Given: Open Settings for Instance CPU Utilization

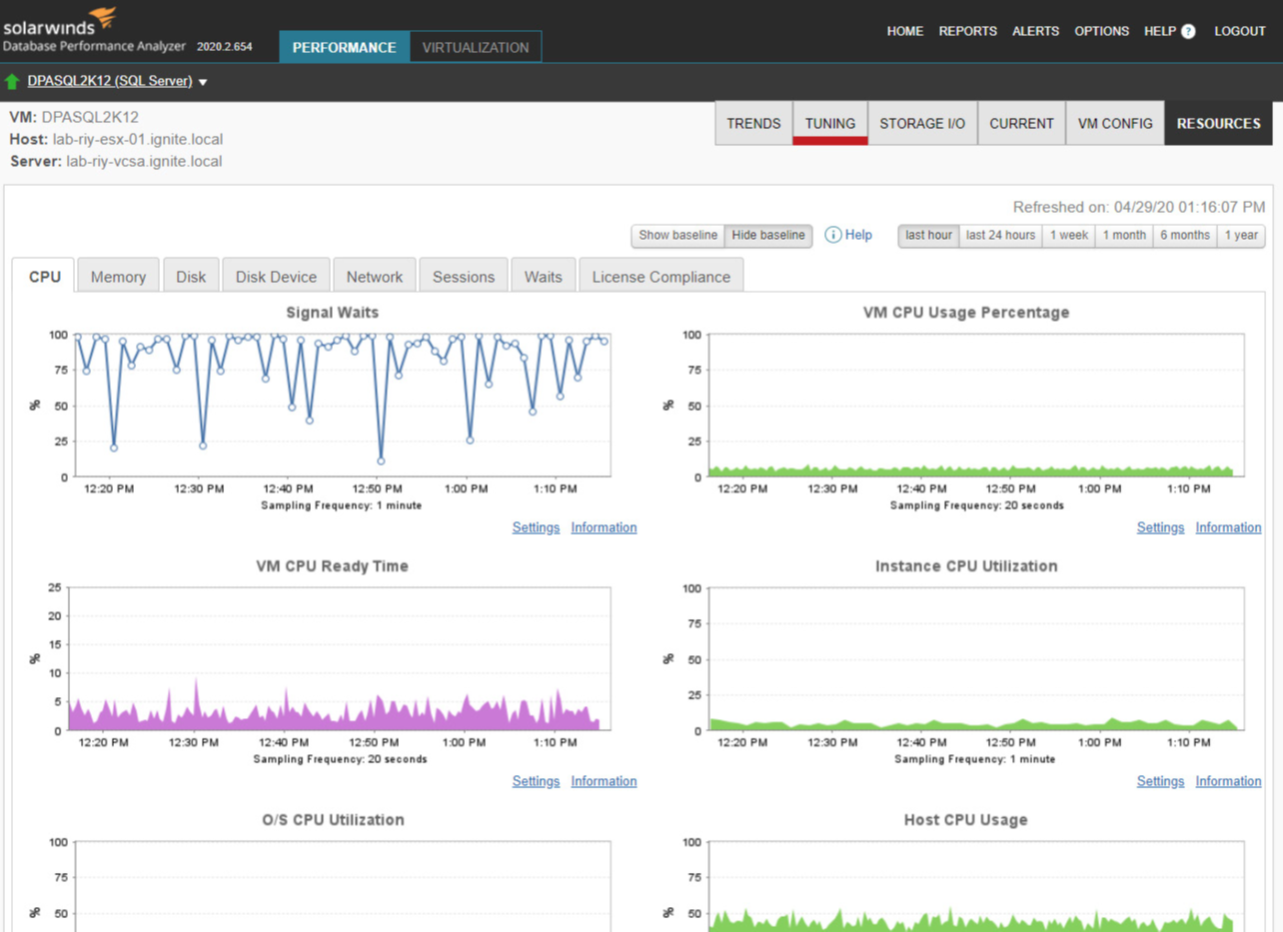Looking at the screenshot, I should point(1160,781).
